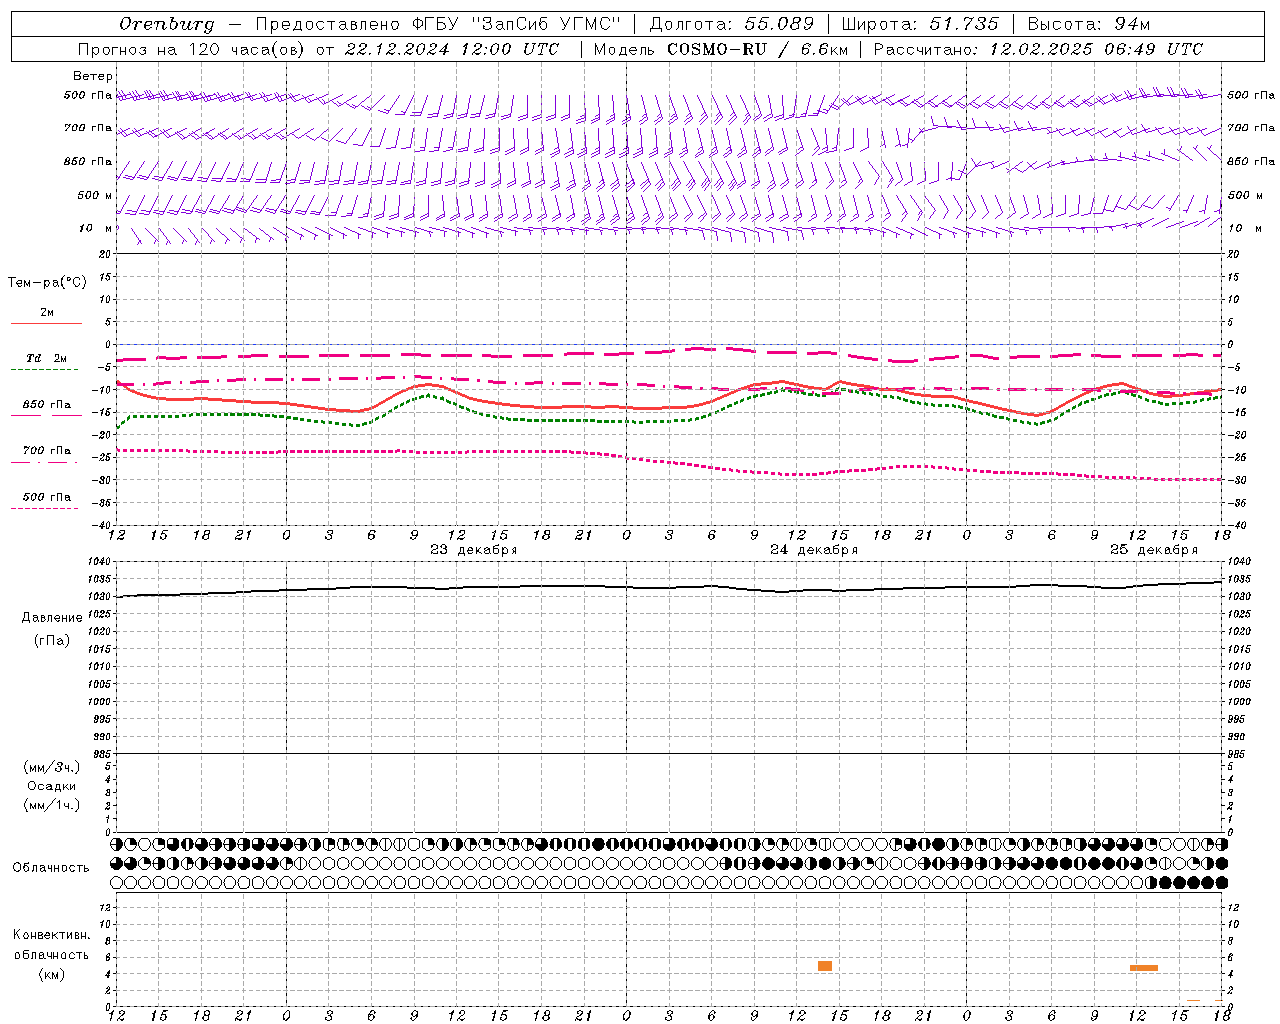Click the Td 2м dew point legend label

[x=47, y=358]
